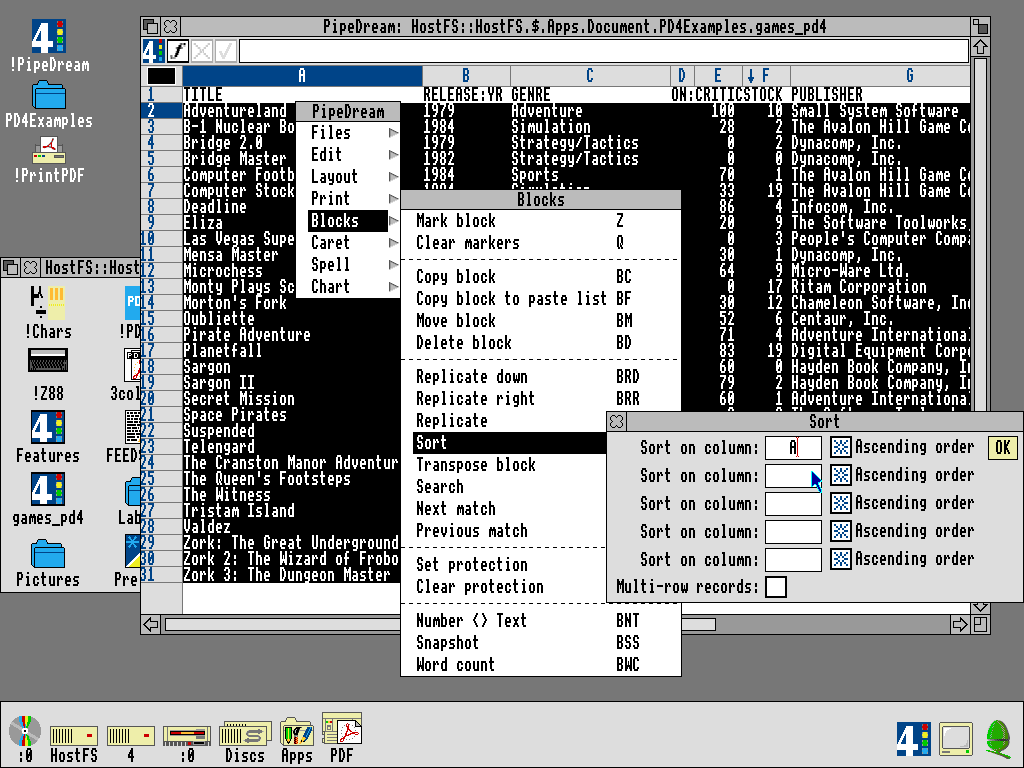Enable Multi-row records checkbox
This screenshot has width=1024, height=768.
[776, 587]
